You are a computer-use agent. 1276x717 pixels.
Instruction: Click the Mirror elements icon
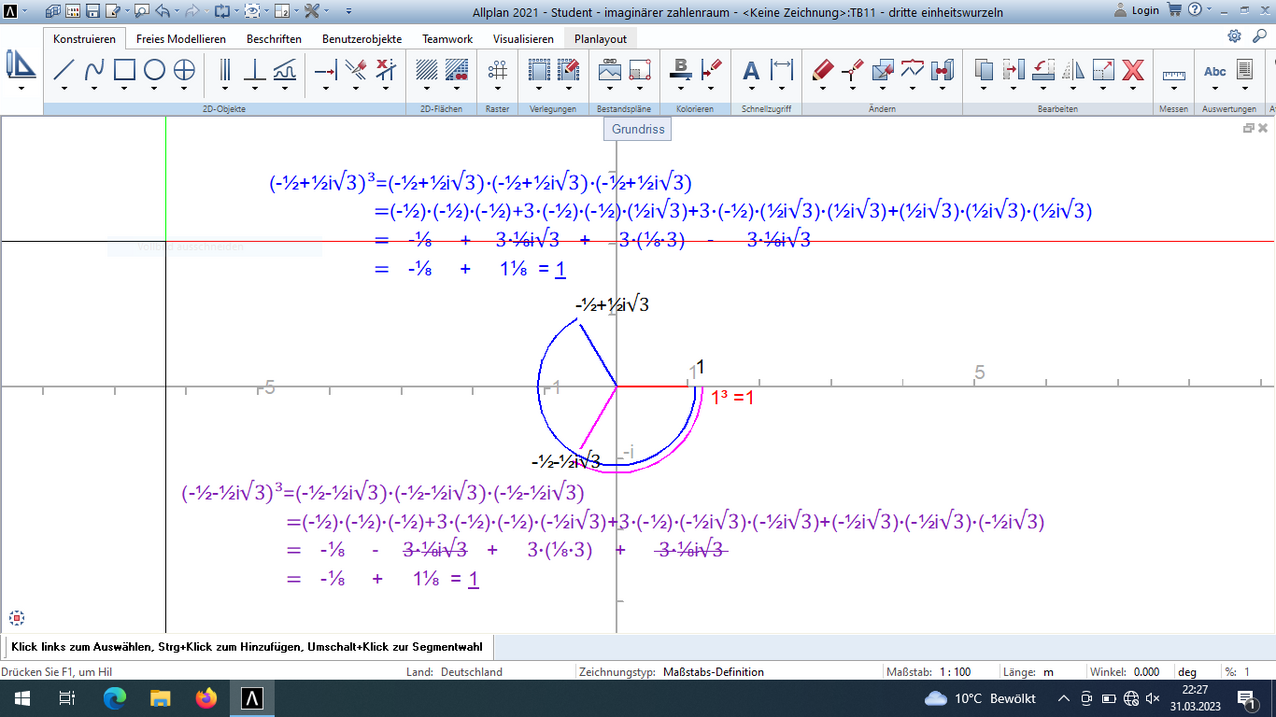tap(1073, 70)
